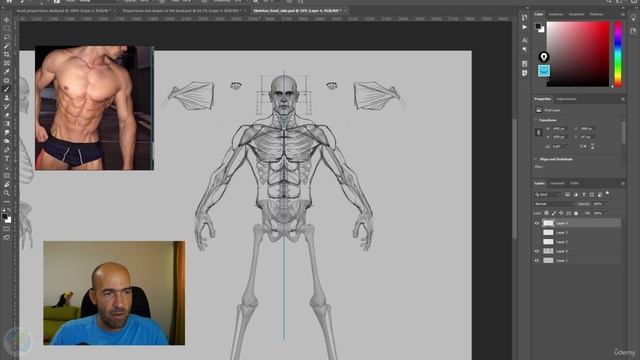Hide Layer 1 with its eye icon

[537, 260]
